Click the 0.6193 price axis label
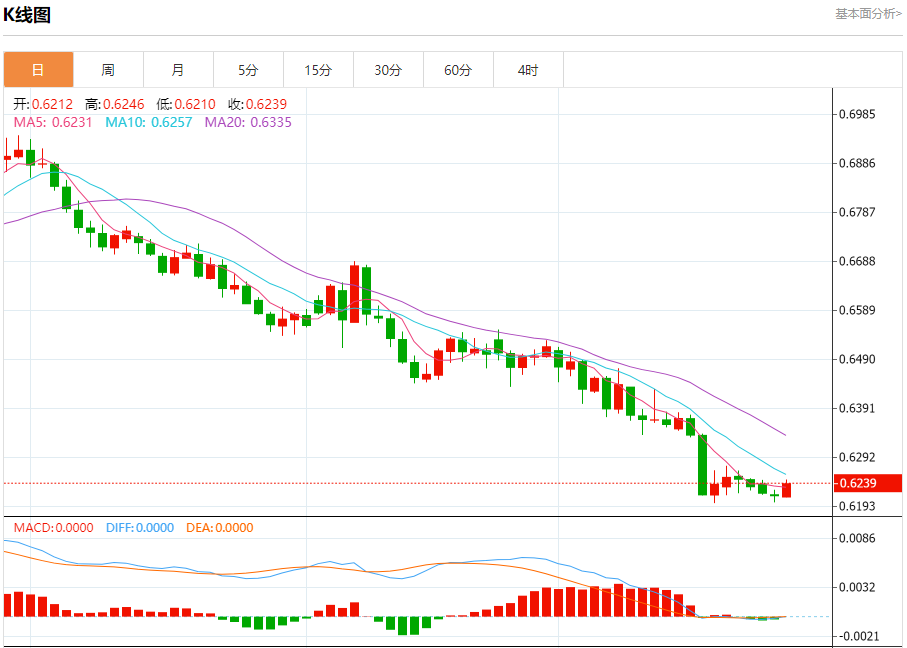This screenshot has width=907, height=648. click(857, 506)
